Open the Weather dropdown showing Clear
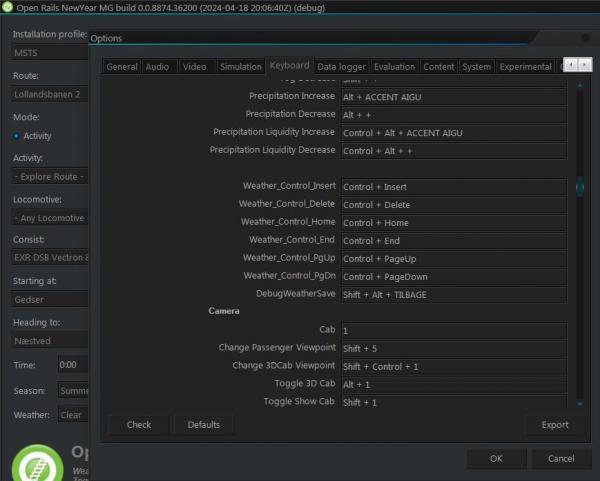 [x=73, y=415]
